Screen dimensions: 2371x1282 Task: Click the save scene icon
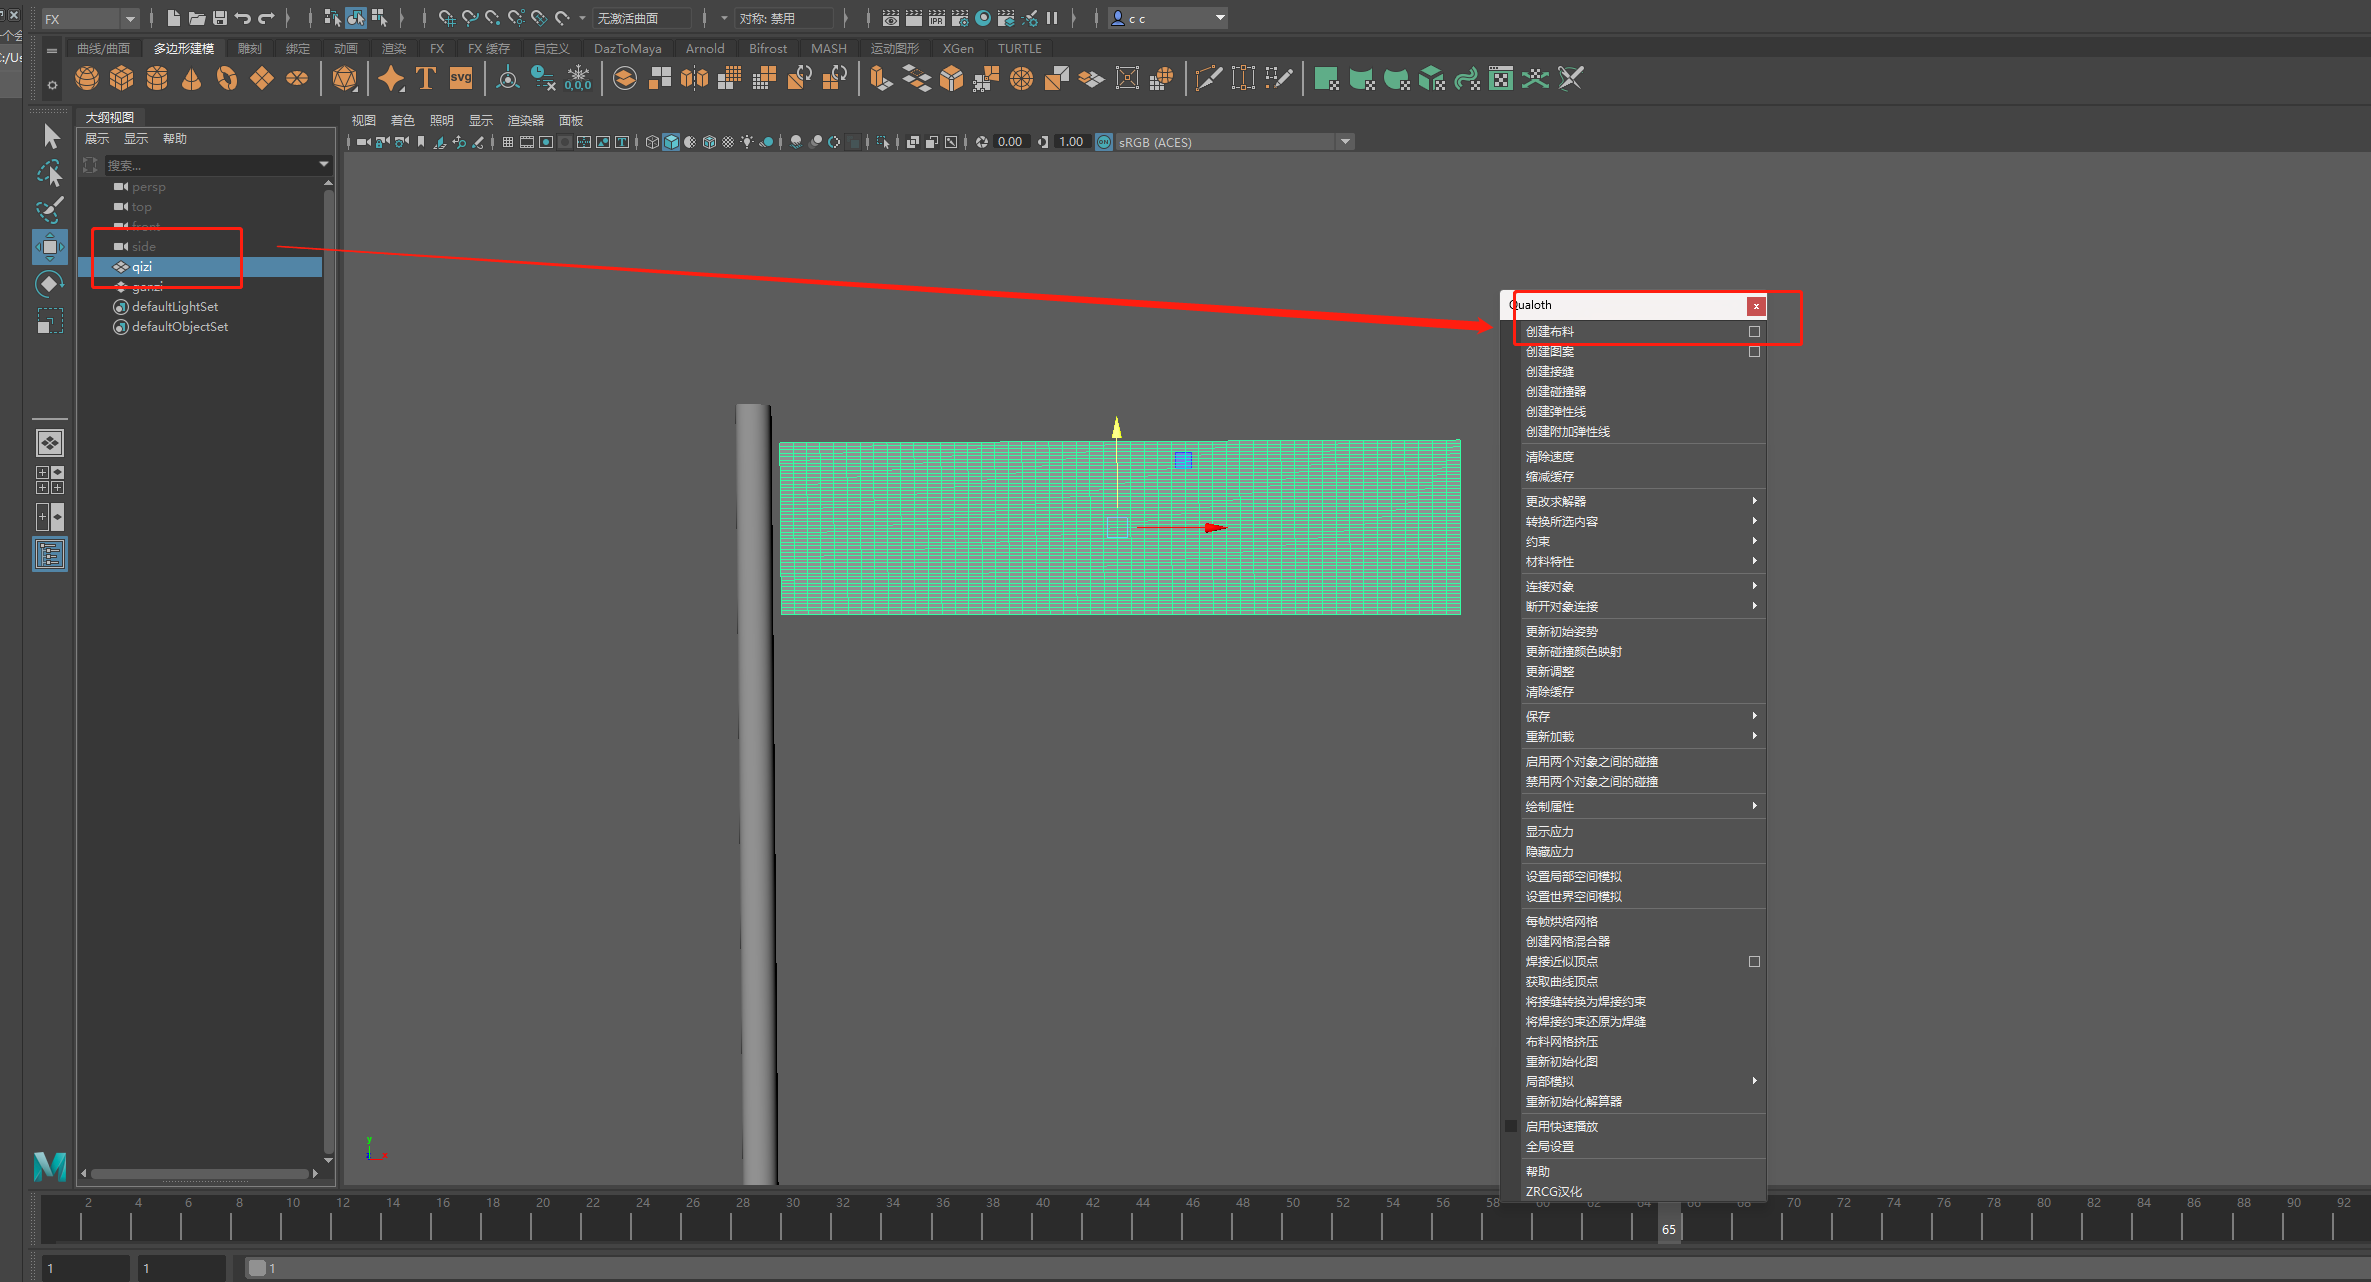point(220,18)
